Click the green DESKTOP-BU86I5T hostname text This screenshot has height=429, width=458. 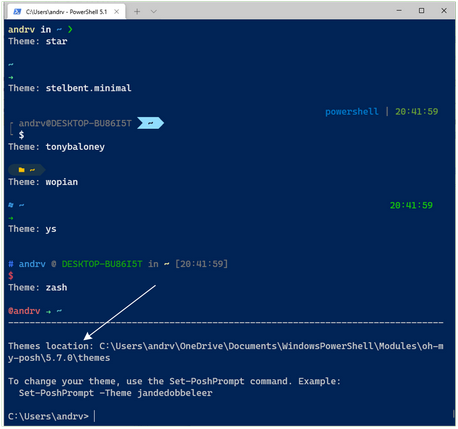tap(102, 264)
